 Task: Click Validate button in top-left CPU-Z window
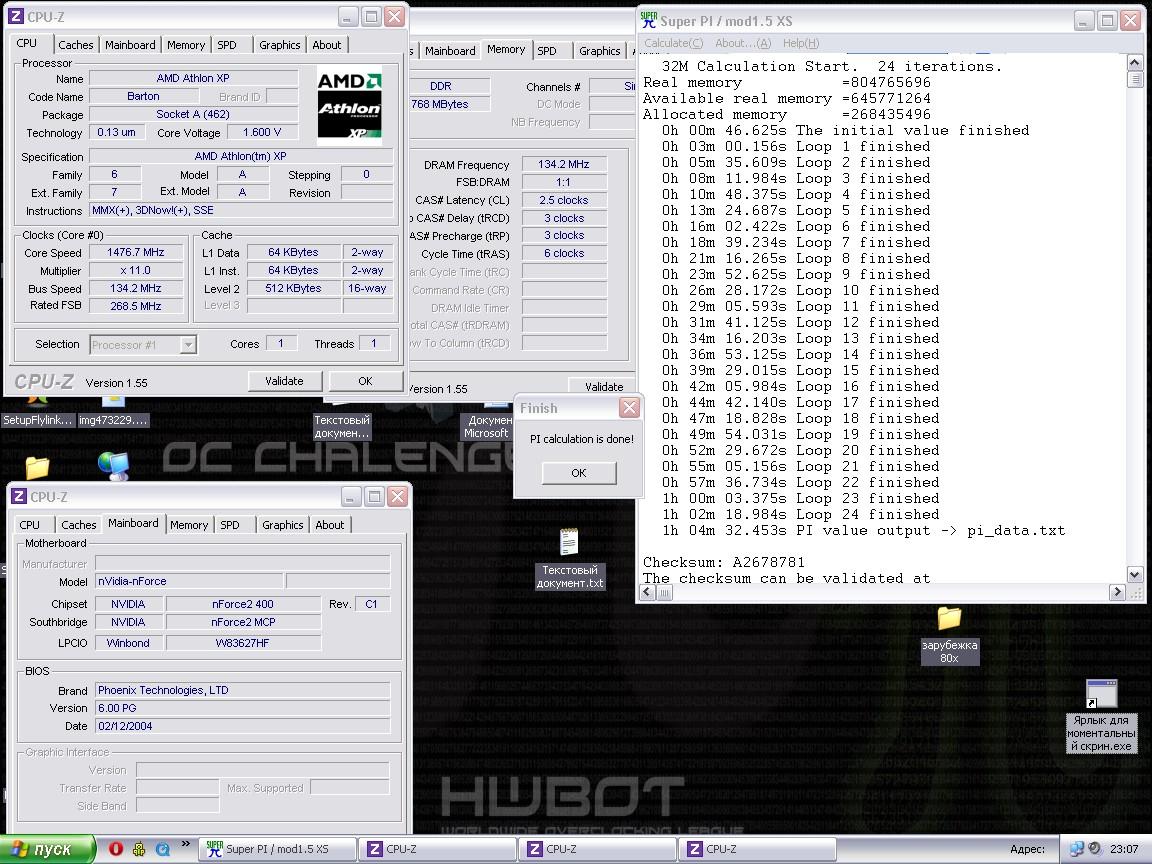284,381
